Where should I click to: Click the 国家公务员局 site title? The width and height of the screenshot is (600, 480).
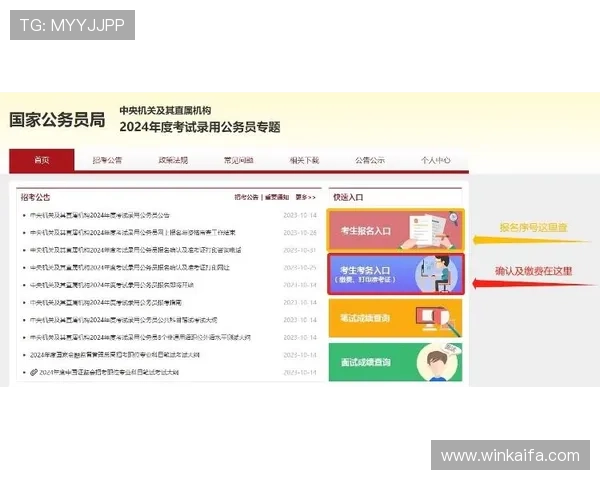point(57,120)
